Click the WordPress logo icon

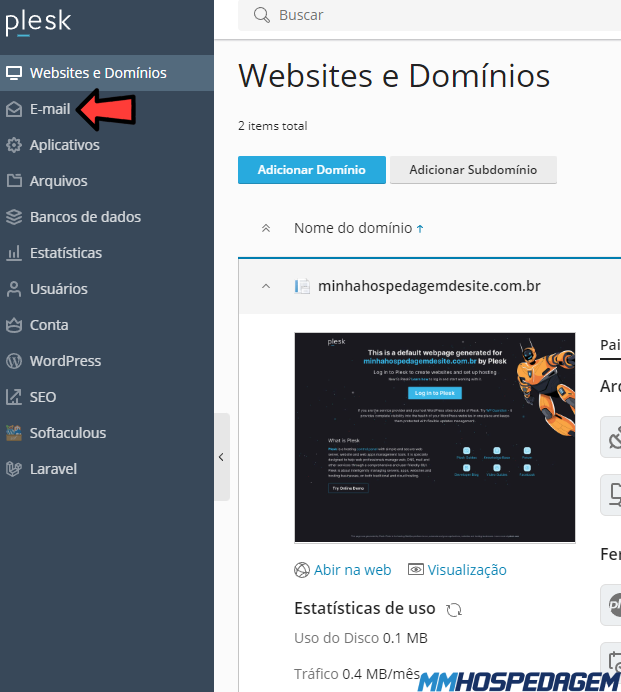coord(14,361)
